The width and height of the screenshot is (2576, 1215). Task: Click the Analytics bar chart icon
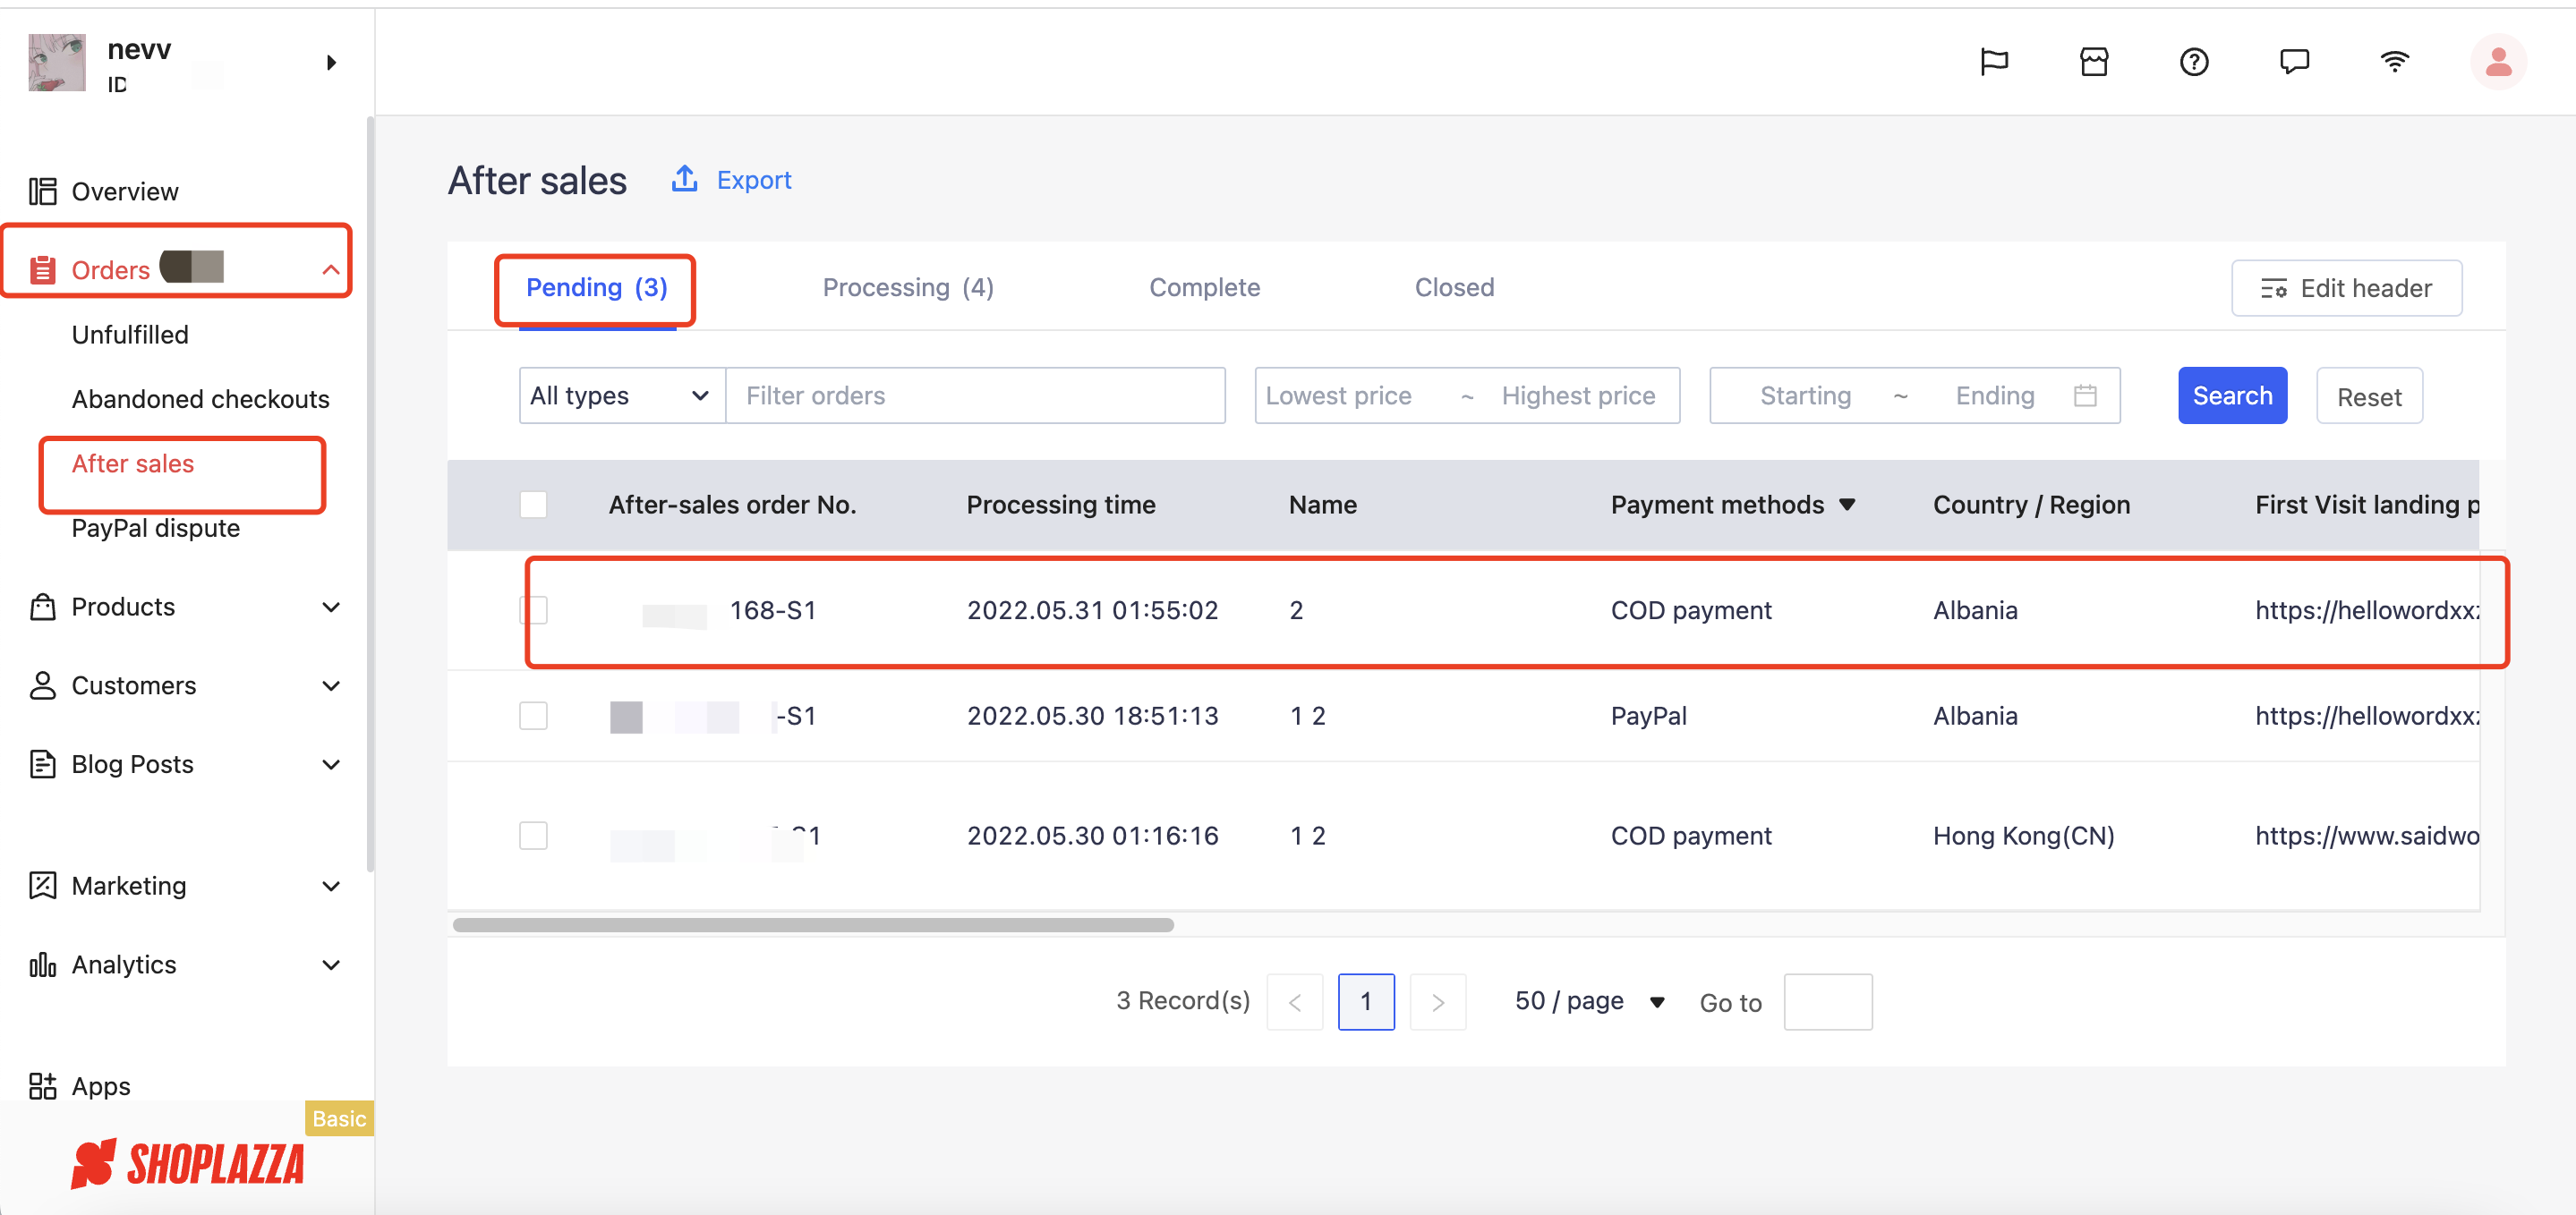[42, 965]
